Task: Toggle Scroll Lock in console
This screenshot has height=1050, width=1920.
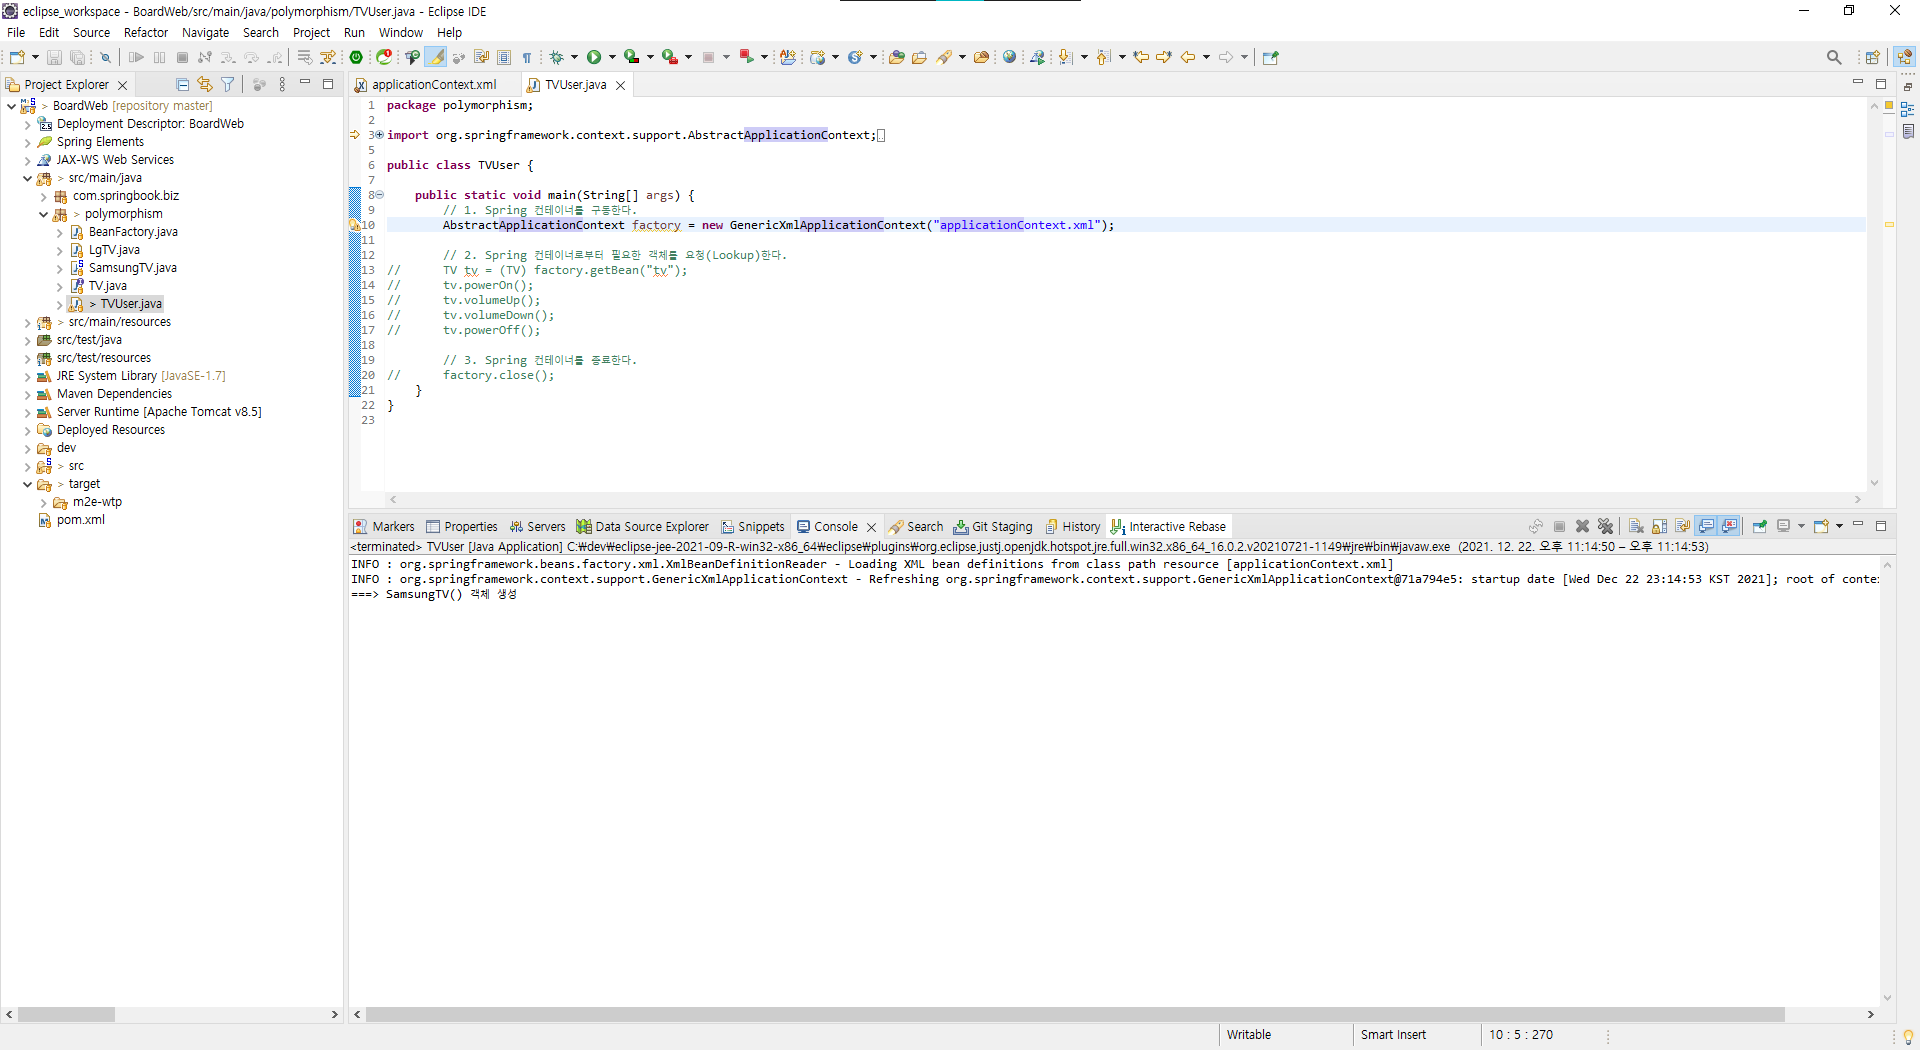Action: click(1660, 526)
